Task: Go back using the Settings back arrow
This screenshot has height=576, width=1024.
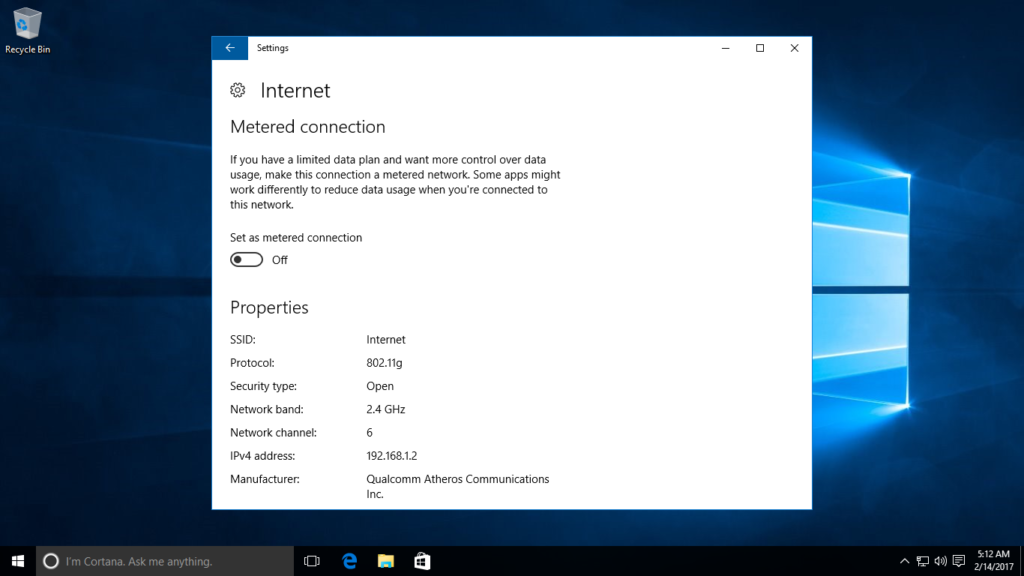Action: coord(229,47)
